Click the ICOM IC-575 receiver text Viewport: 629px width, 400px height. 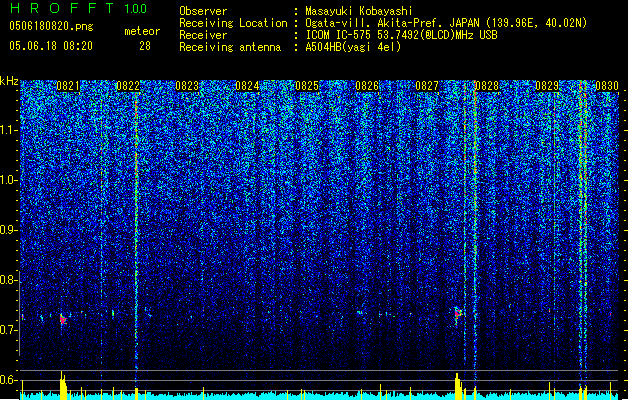pyautogui.click(x=401, y=35)
